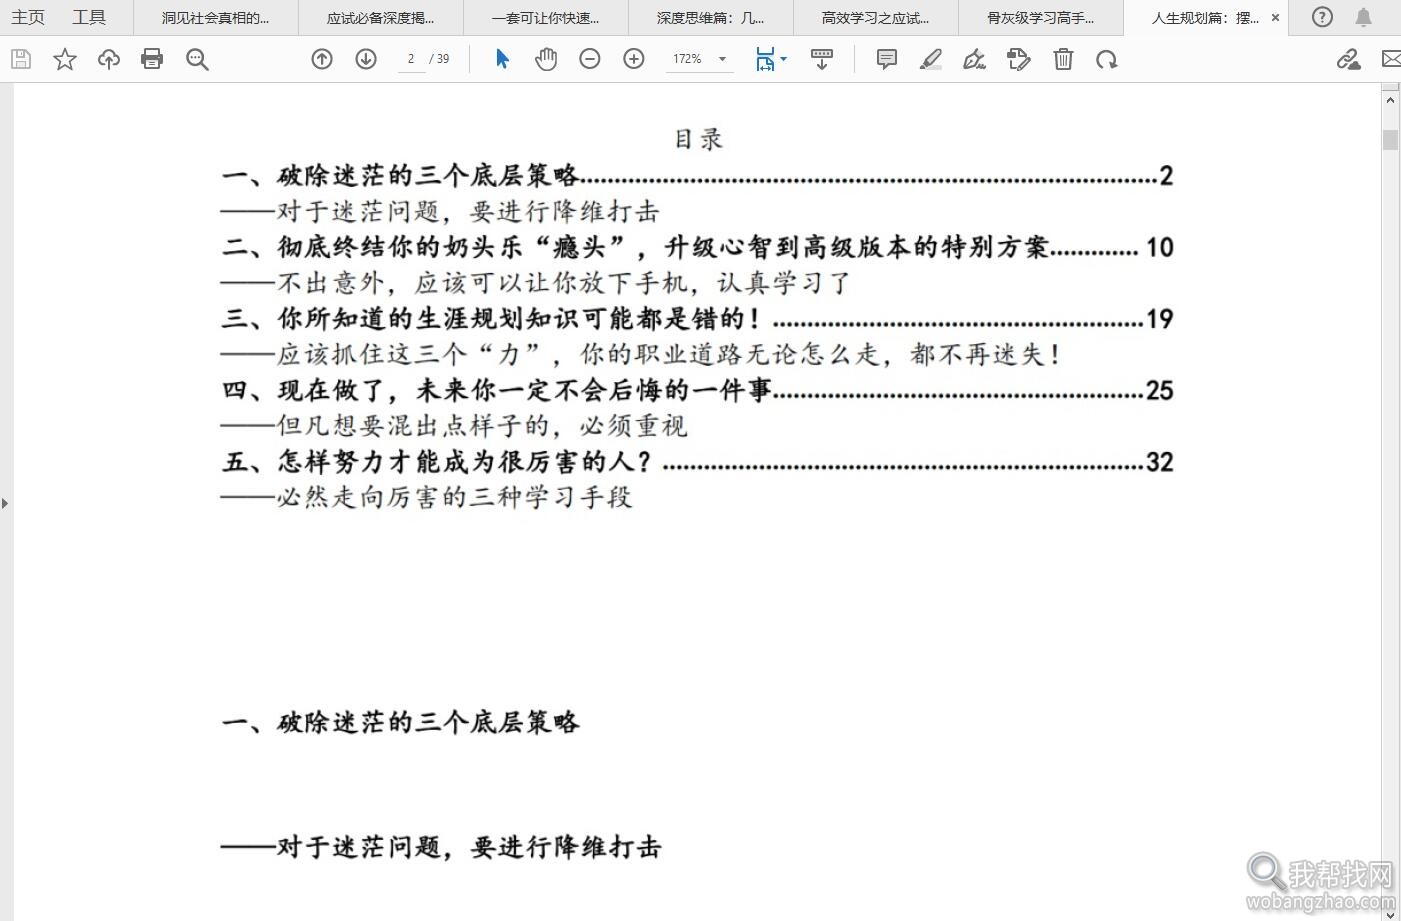Select the highlighter pen tool
This screenshot has height=921, width=1401.
pyautogui.click(x=931, y=60)
